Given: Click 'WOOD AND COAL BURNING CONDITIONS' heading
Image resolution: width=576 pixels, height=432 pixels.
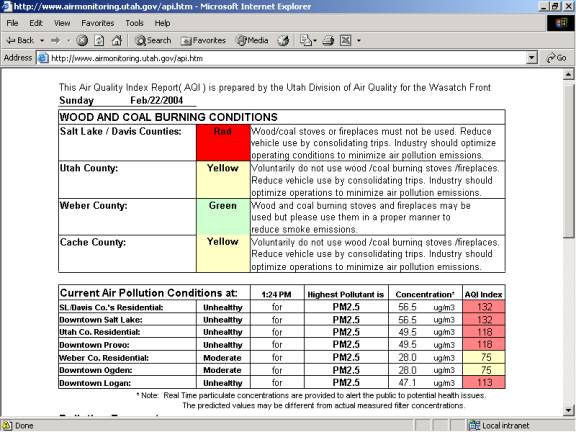Looking at the screenshot, I should click(x=169, y=117).
